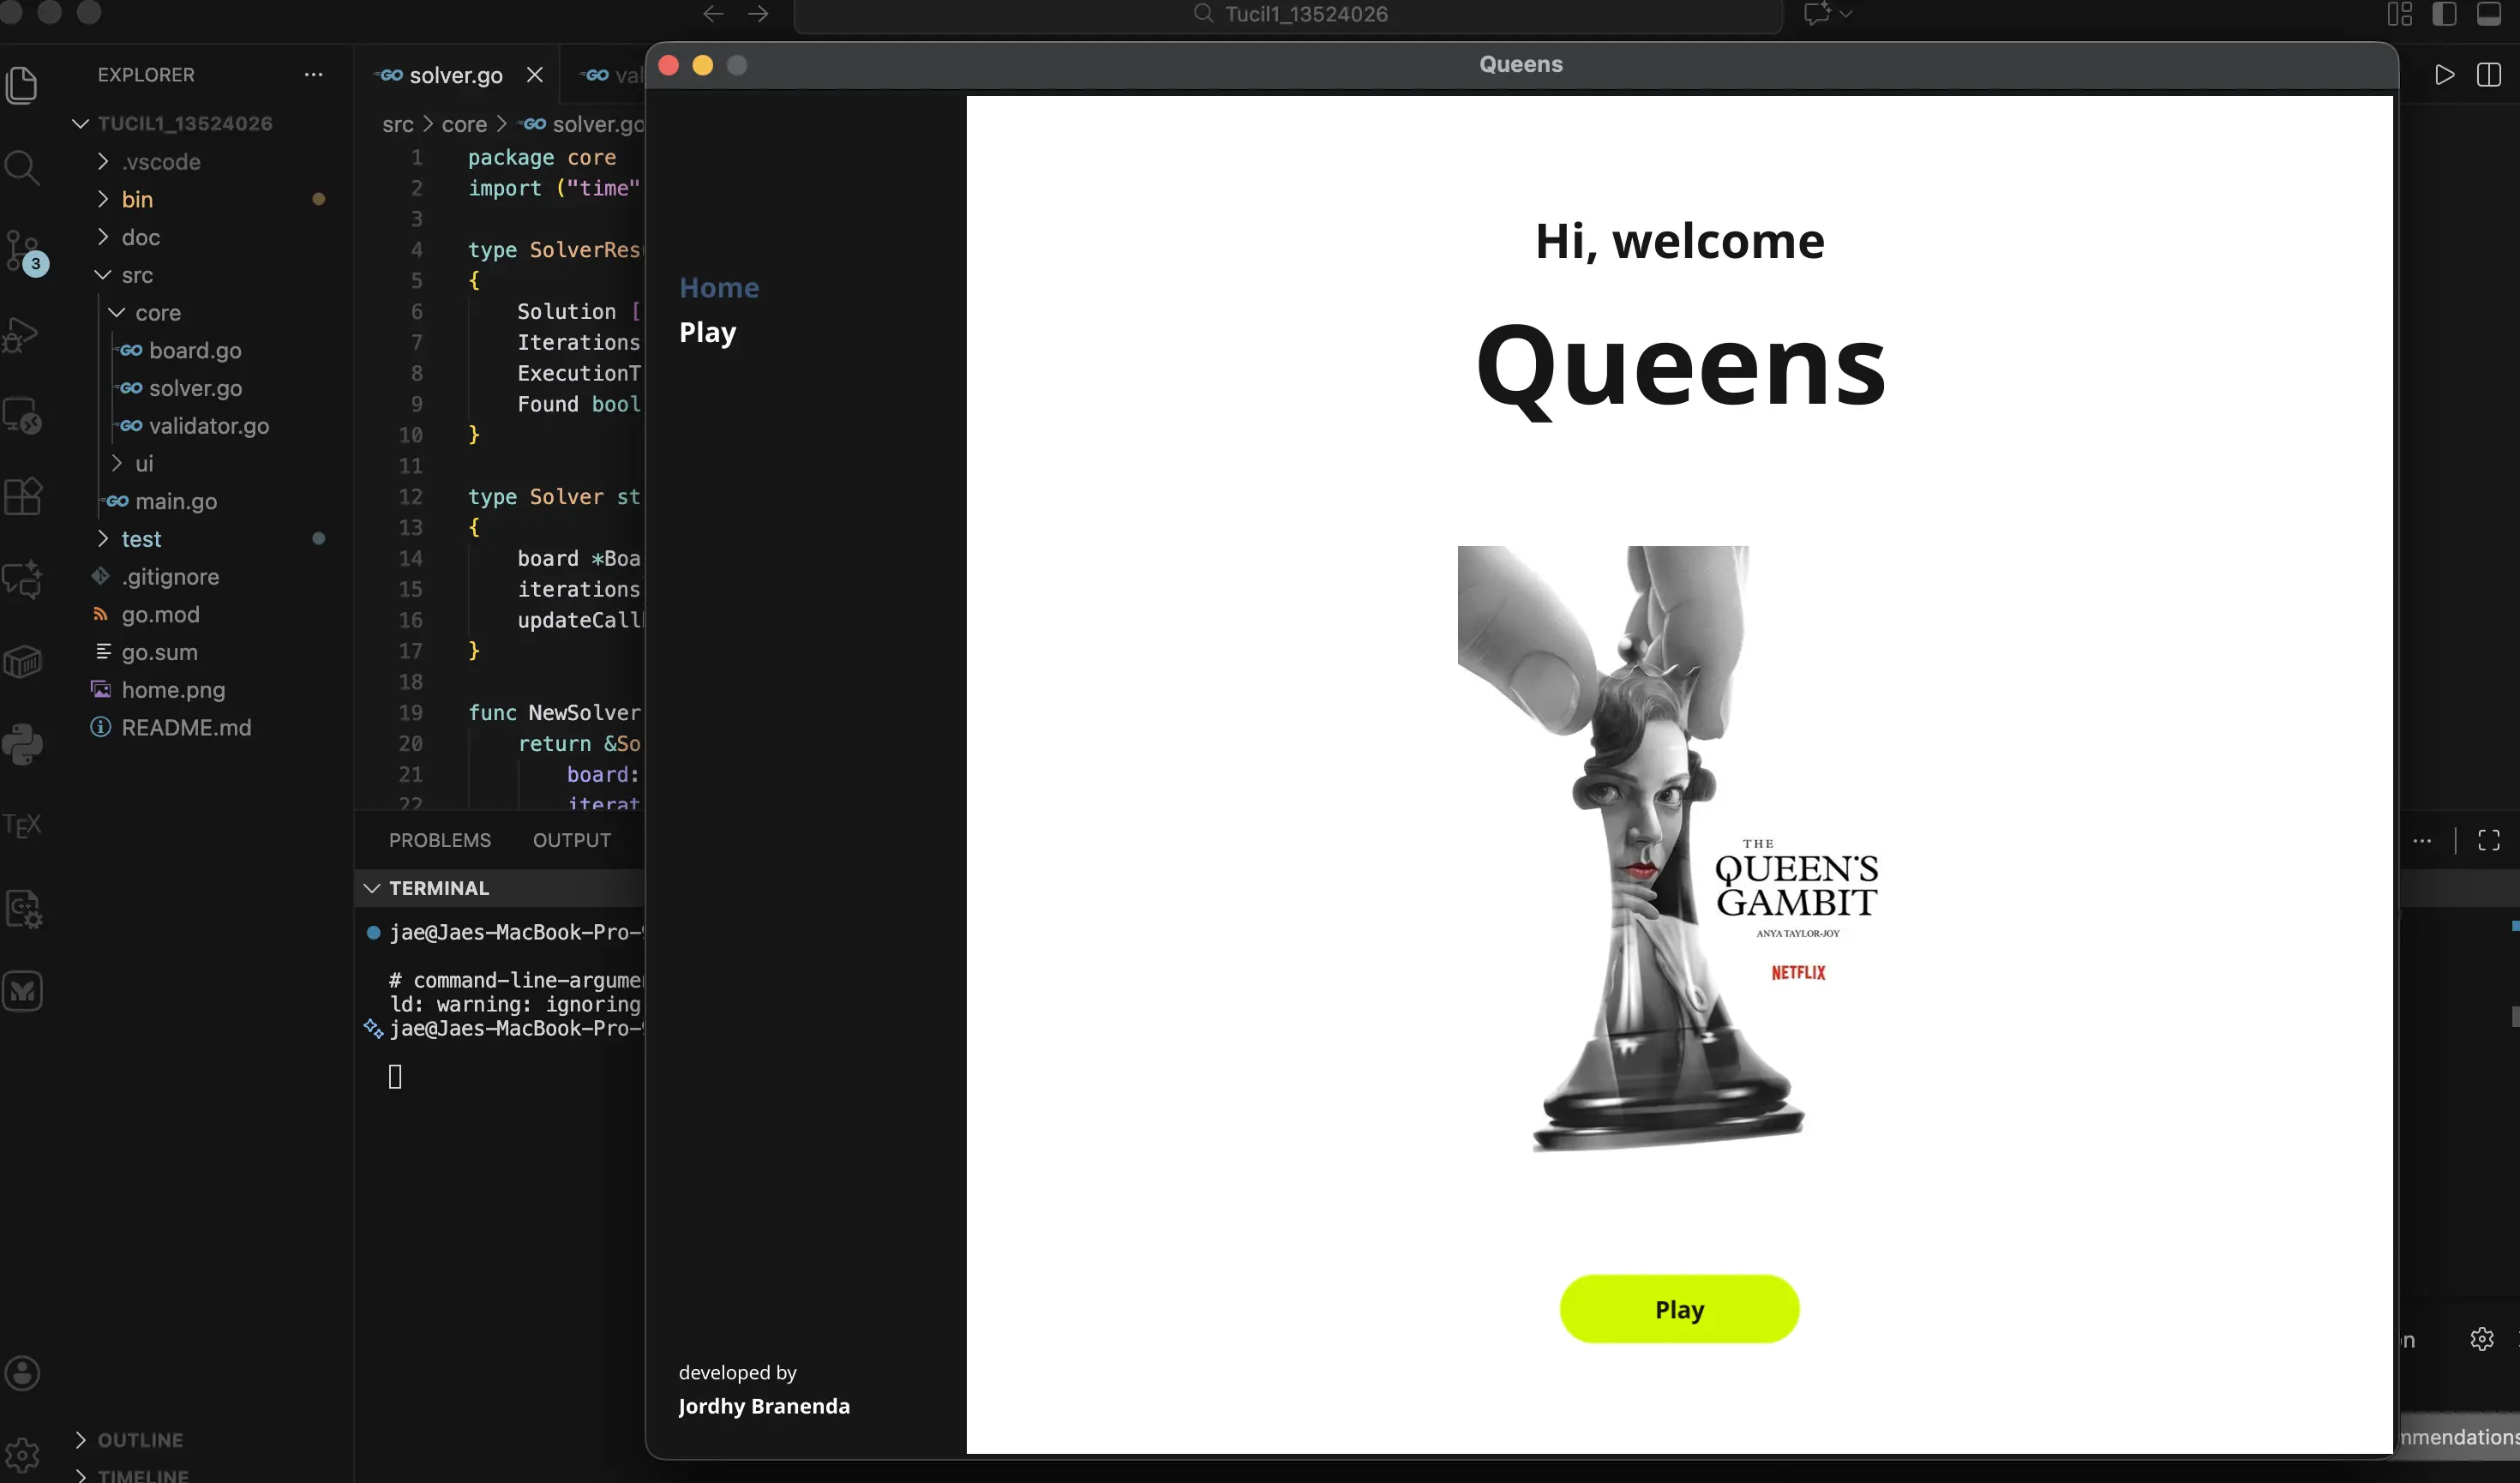The height and width of the screenshot is (1483, 2520).
Task: Click the Run file play icon
Action: pyautogui.click(x=2444, y=75)
